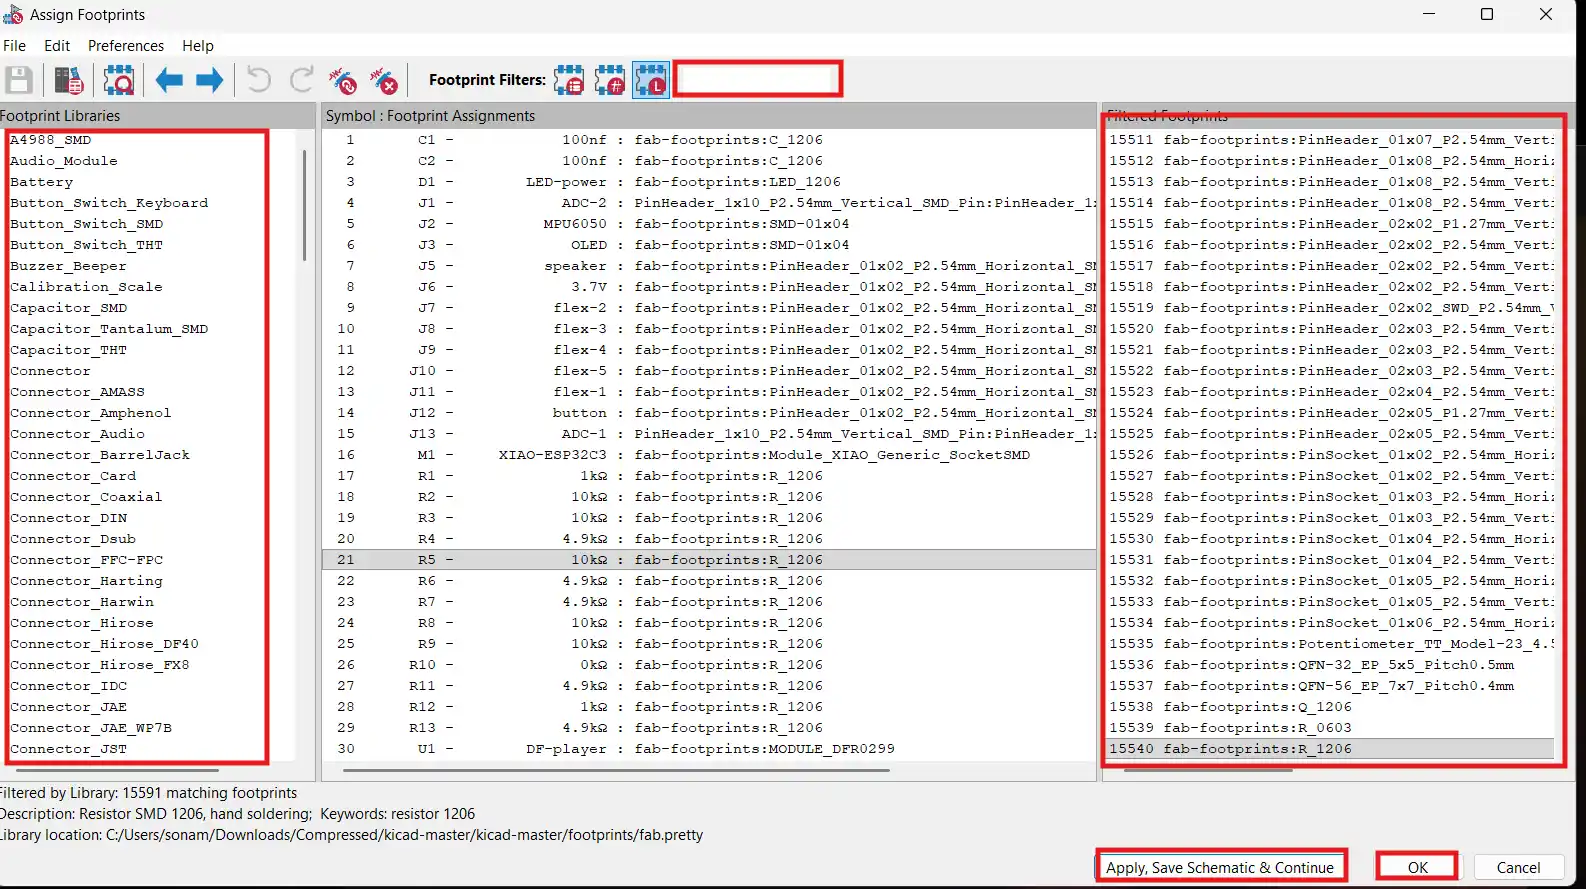1586x889 pixels.
Task: Open the Preferences menu
Action: (x=126, y=46)
